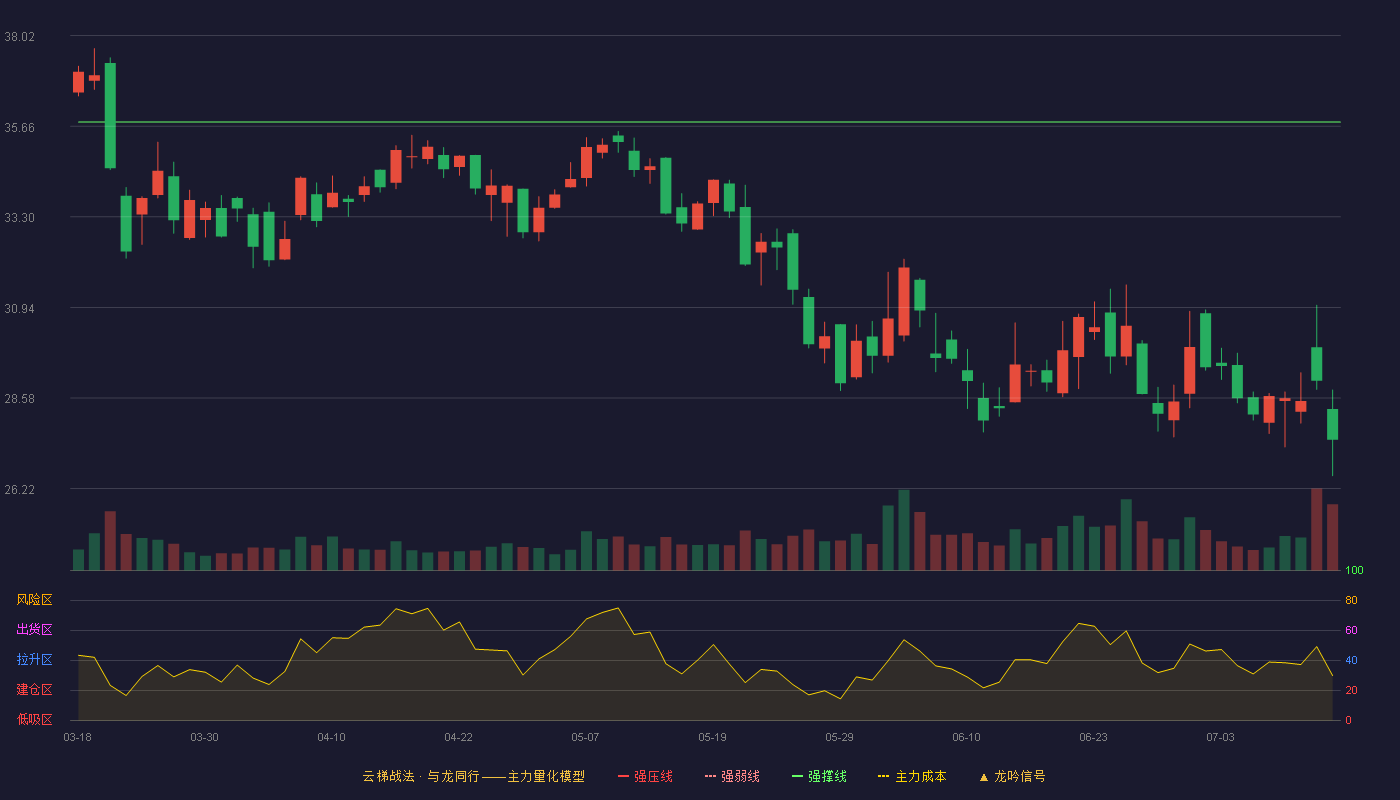1400x800 pixels.
Task: Click the 26.22 price axis label
Action: (19, 490)
